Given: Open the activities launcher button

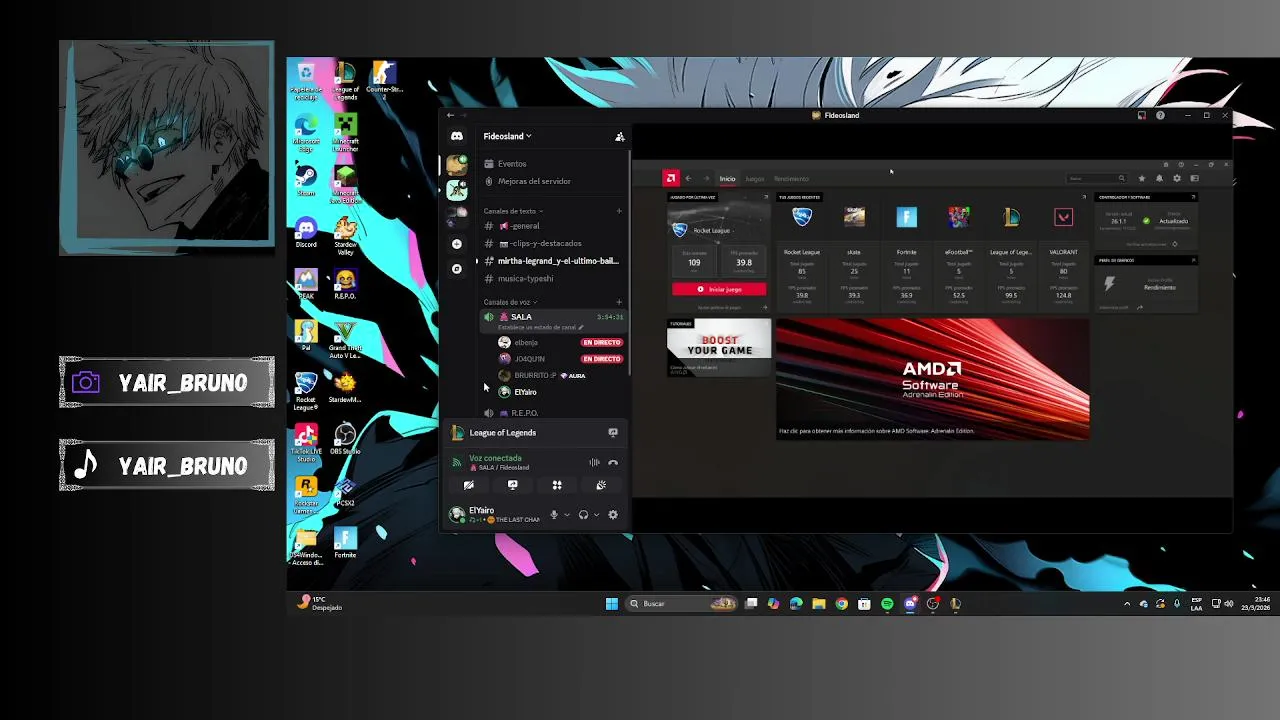Looking at the screenshot, I should [x=557, y=485].
